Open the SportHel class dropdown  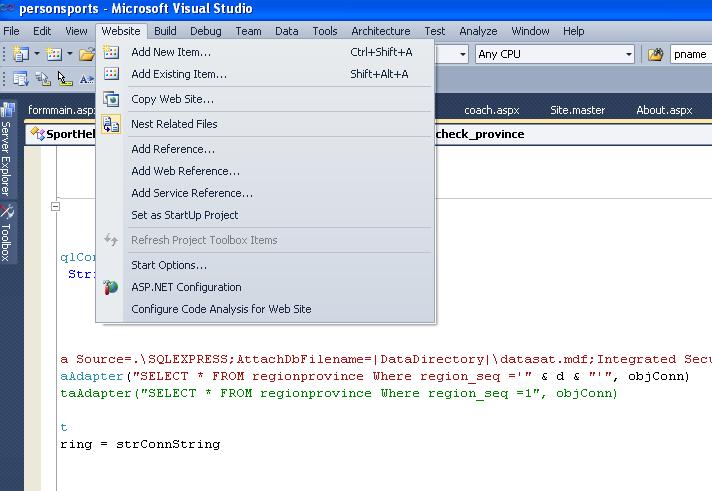click(x=61, y=134)
